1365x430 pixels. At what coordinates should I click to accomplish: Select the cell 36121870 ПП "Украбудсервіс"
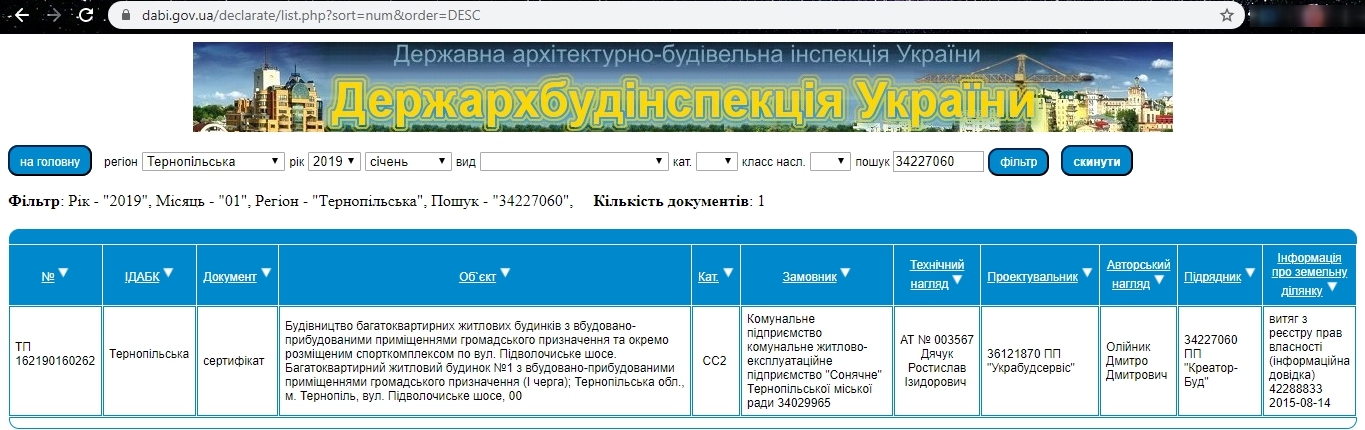point(1040,361)
